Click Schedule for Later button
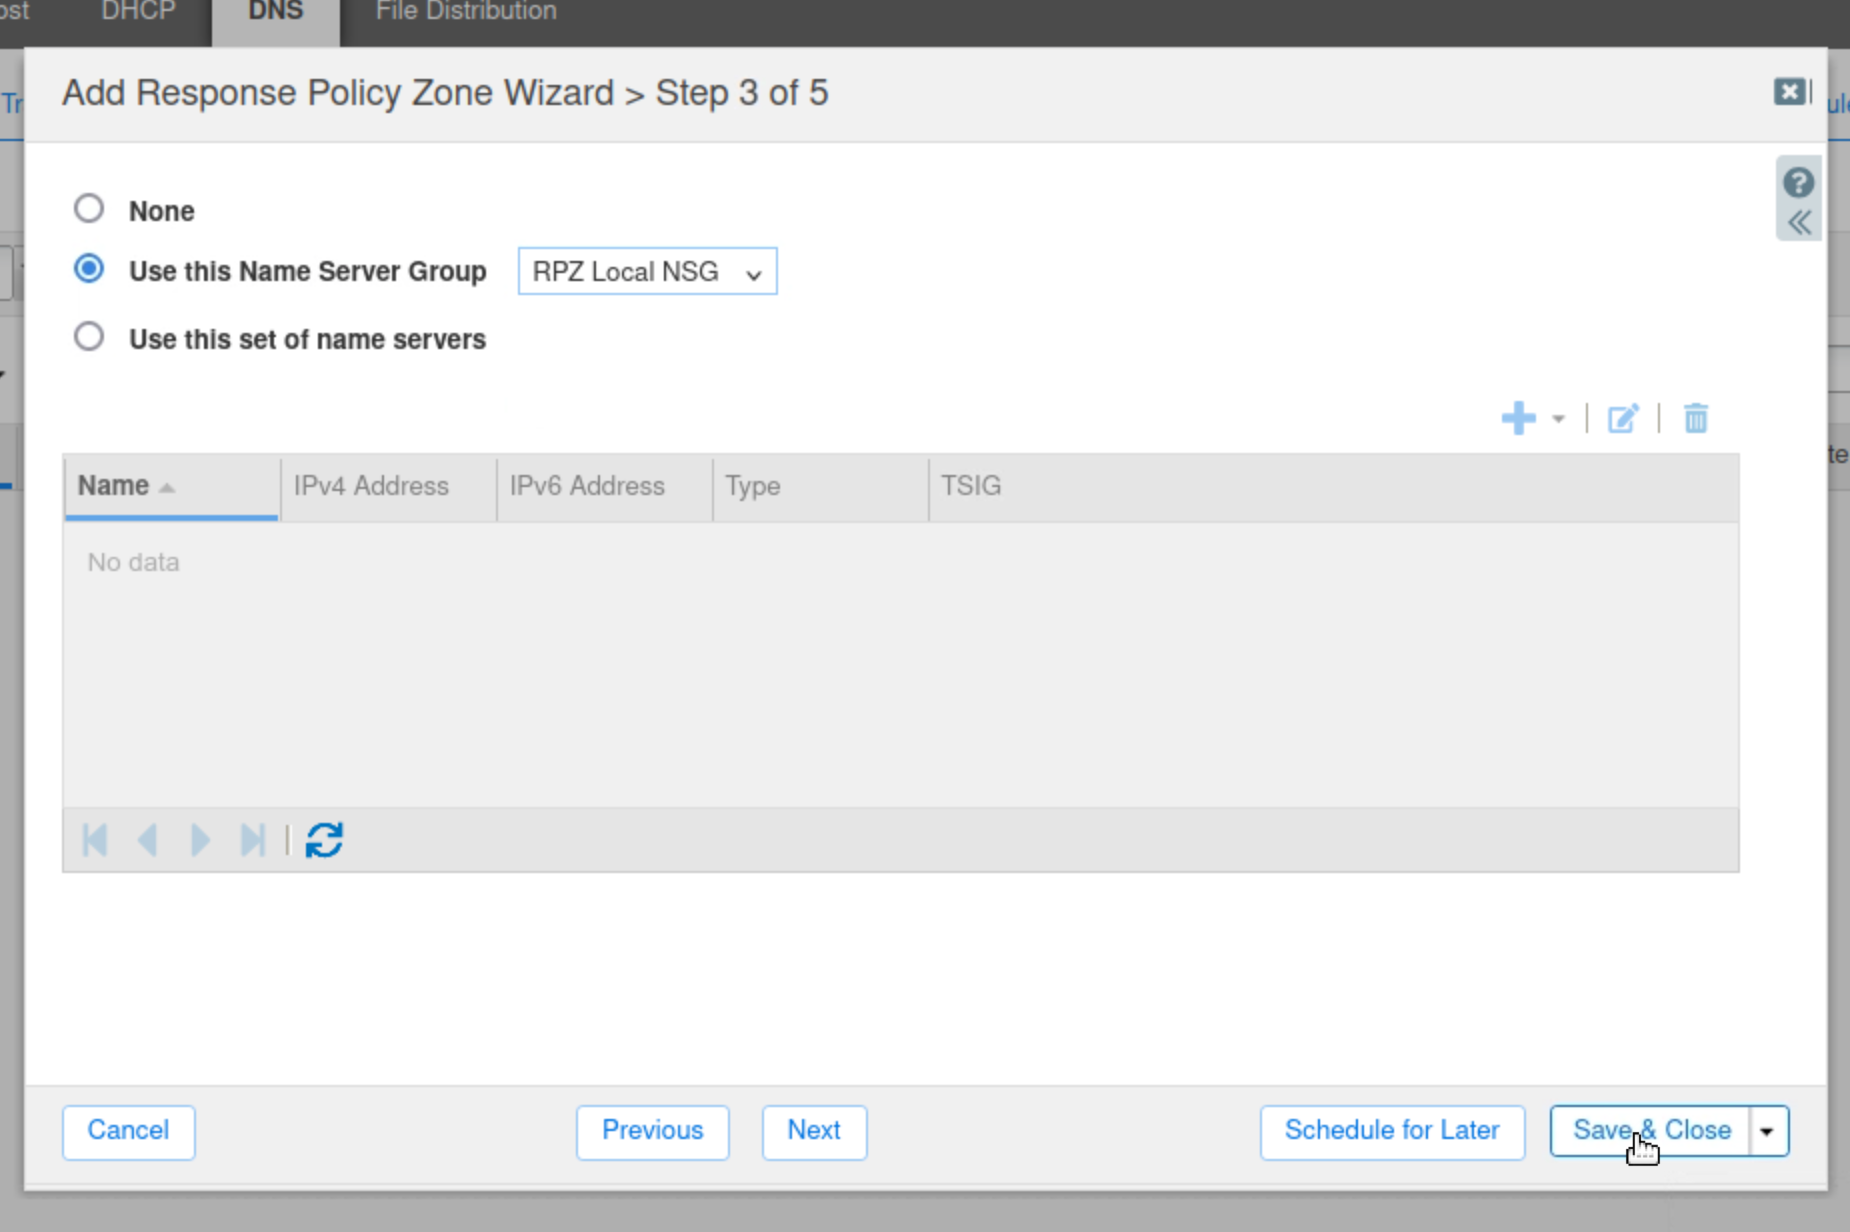Viewport: 1850px width, 1232px height. click(1391, 1131)
